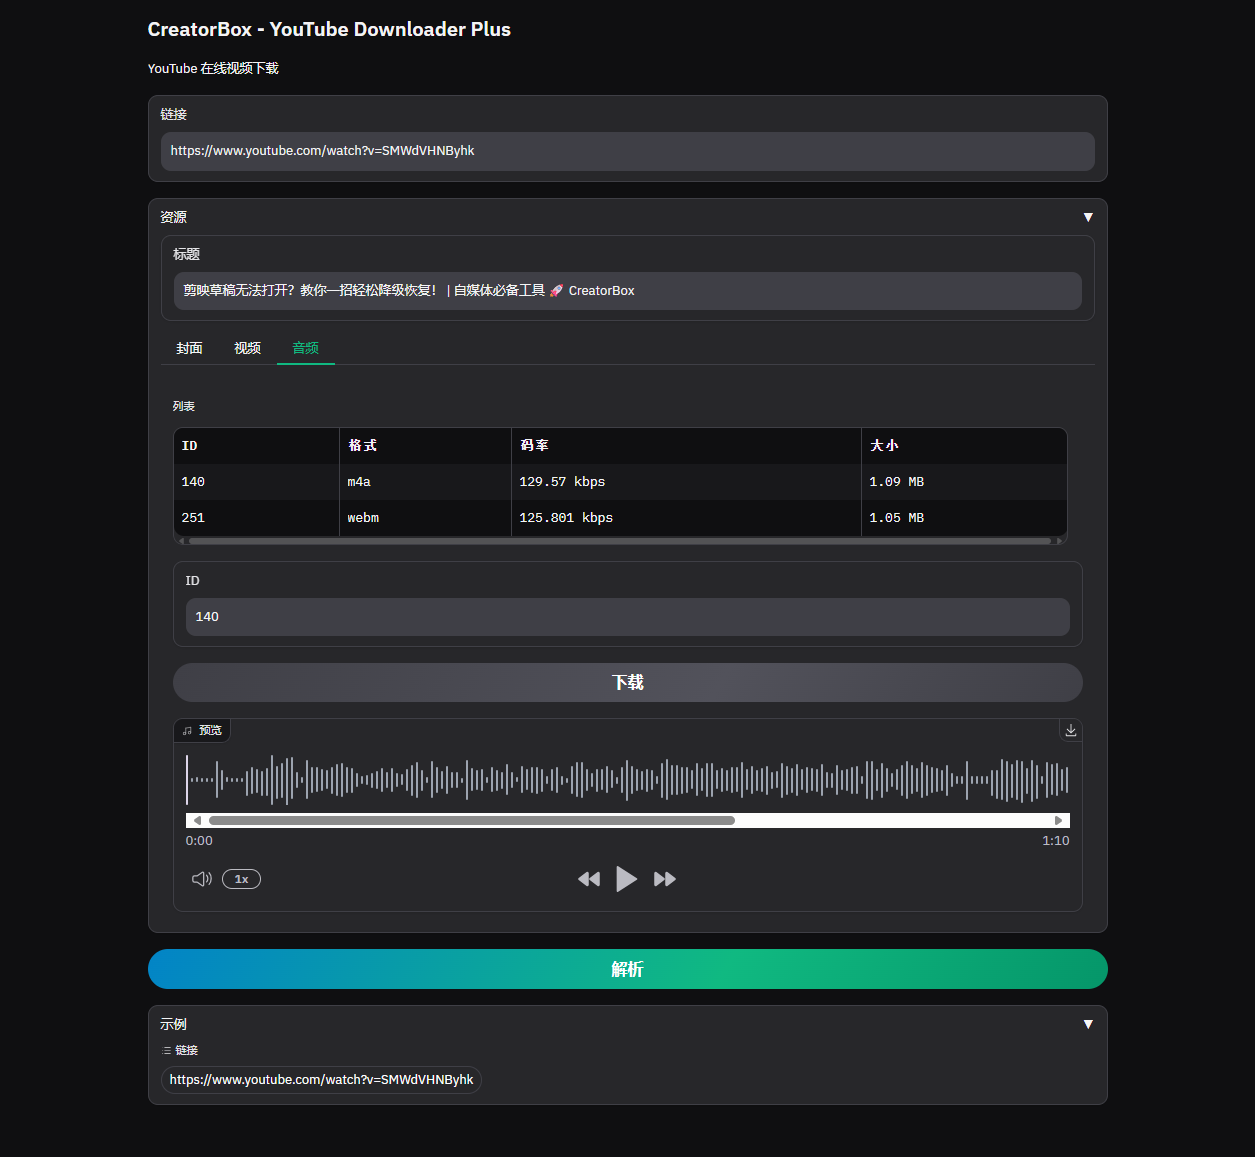Switch to the 视频 tab

247,348
